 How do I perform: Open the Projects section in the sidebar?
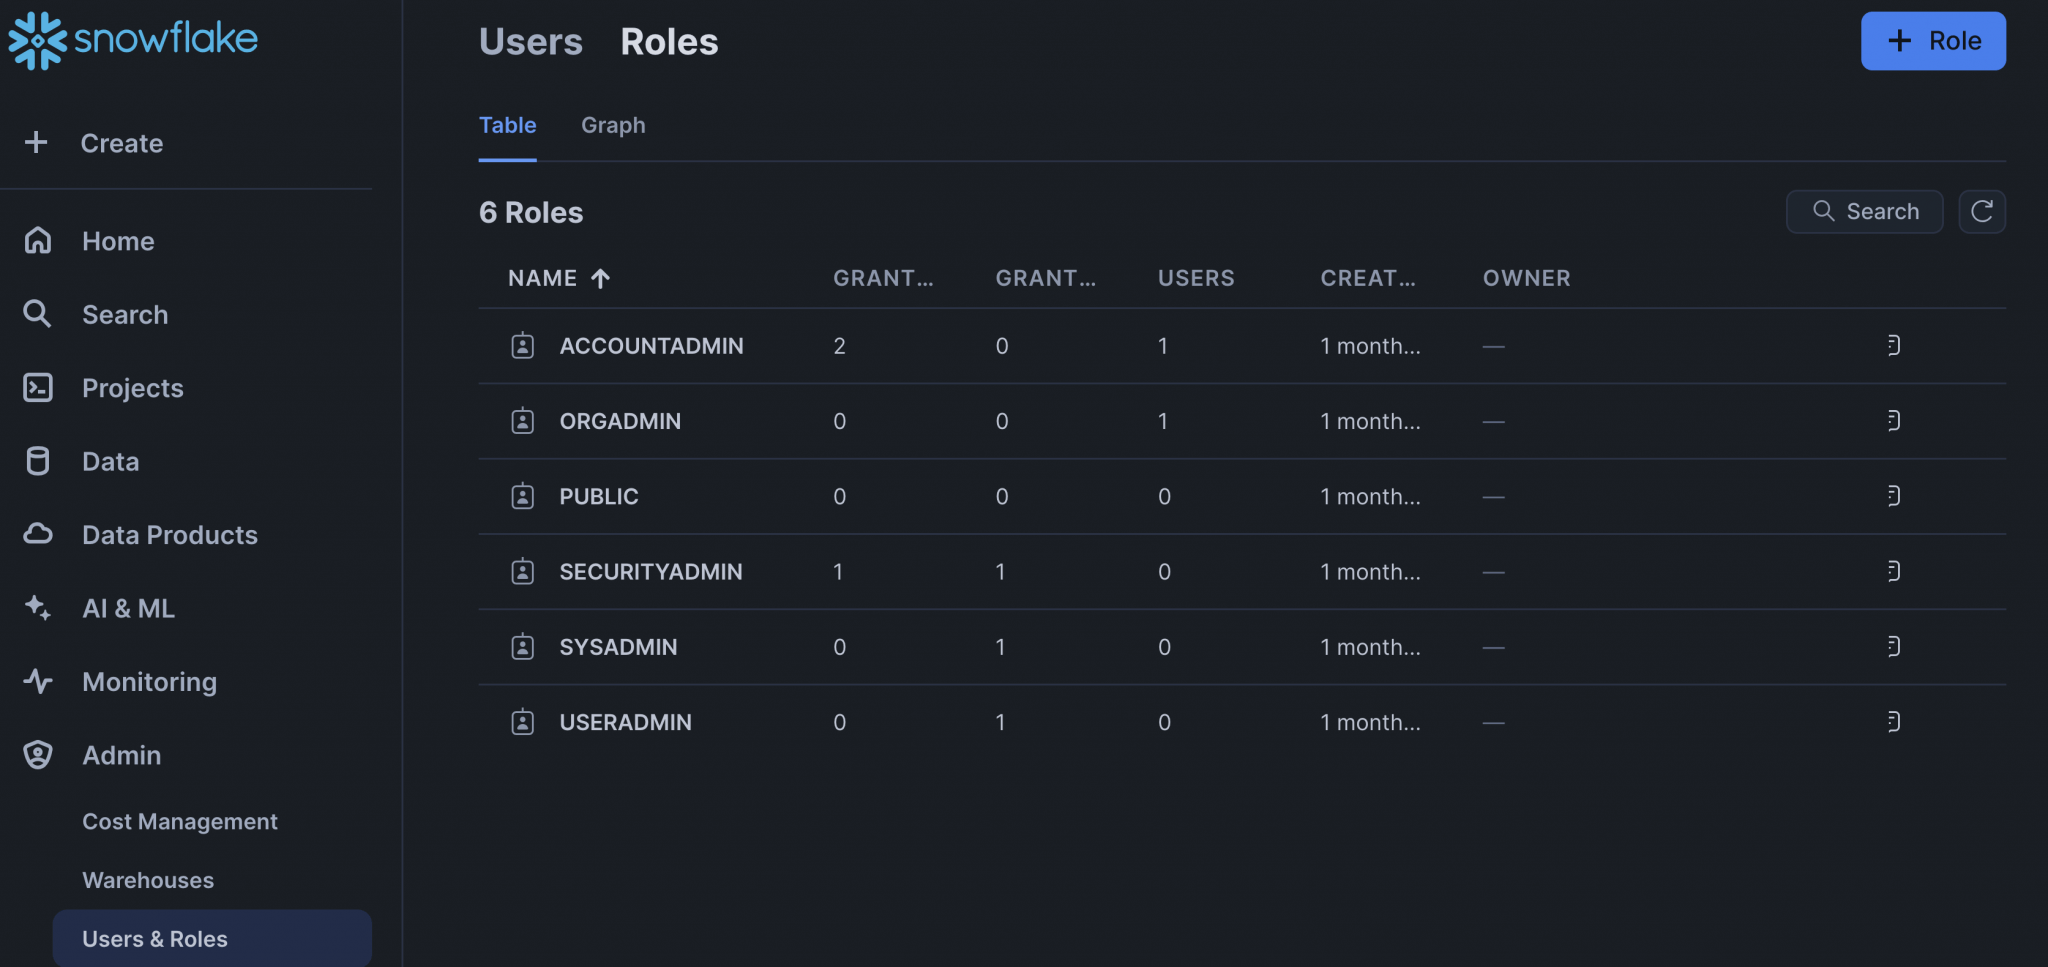(132, 388)
